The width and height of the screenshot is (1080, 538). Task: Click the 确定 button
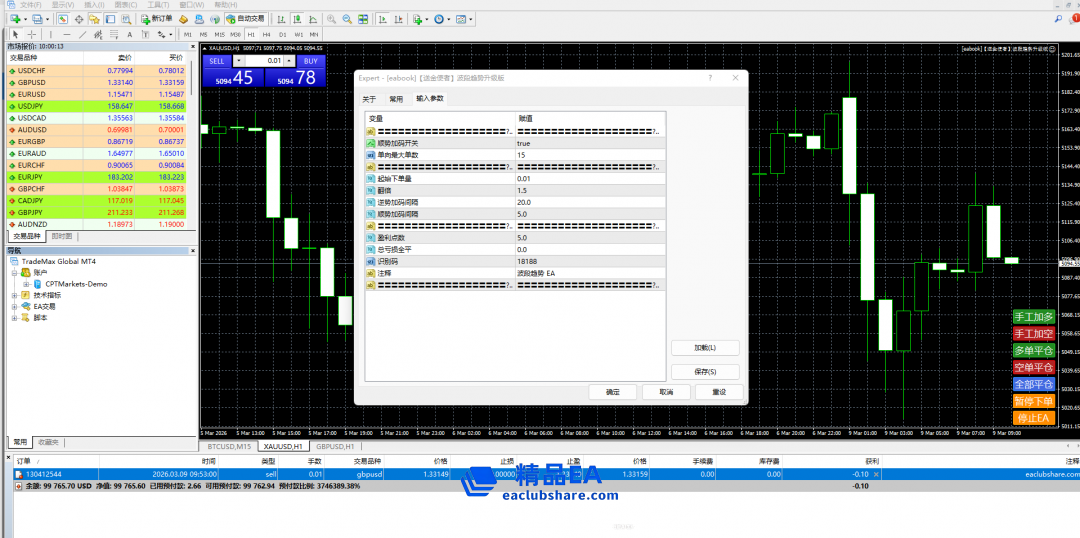point(612,392)
